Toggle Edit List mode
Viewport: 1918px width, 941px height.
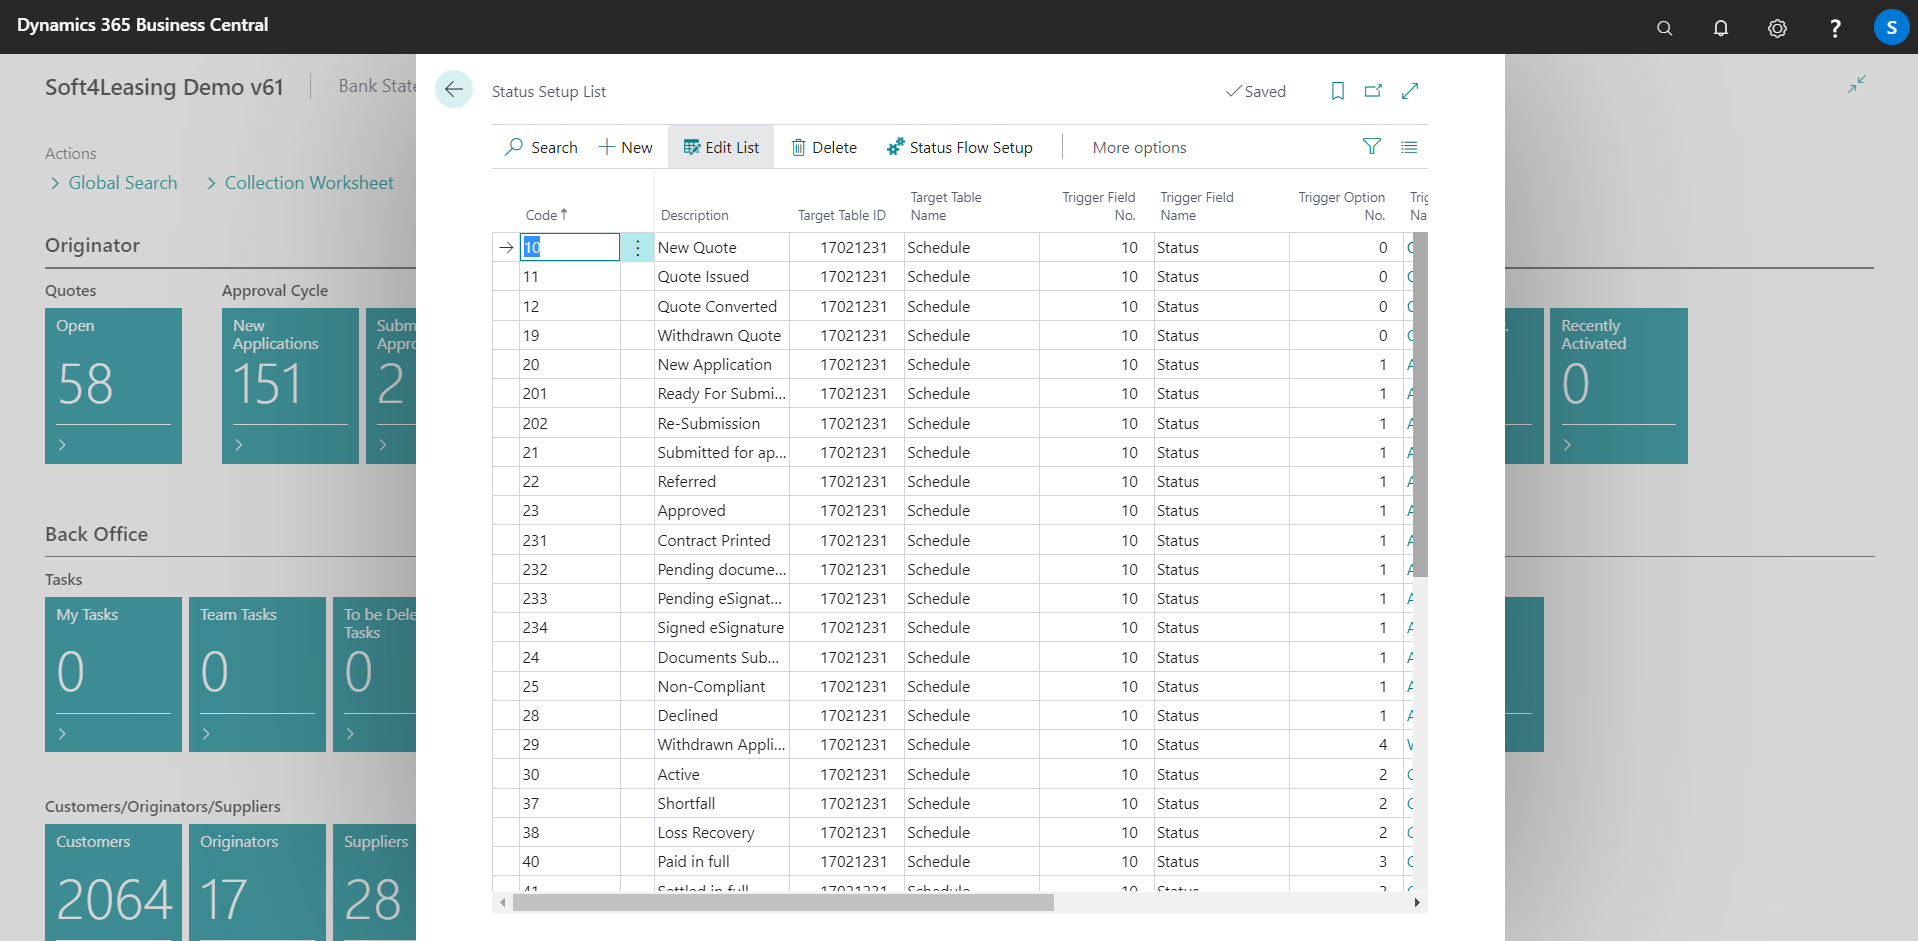click(x=721, y=147)
